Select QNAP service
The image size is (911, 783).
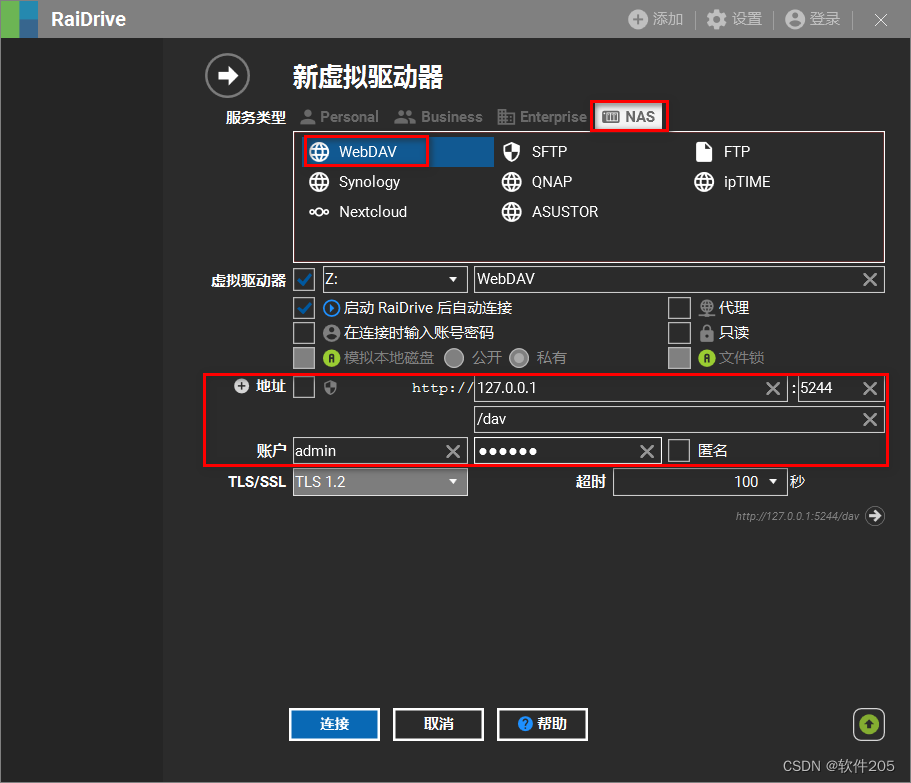537,182
